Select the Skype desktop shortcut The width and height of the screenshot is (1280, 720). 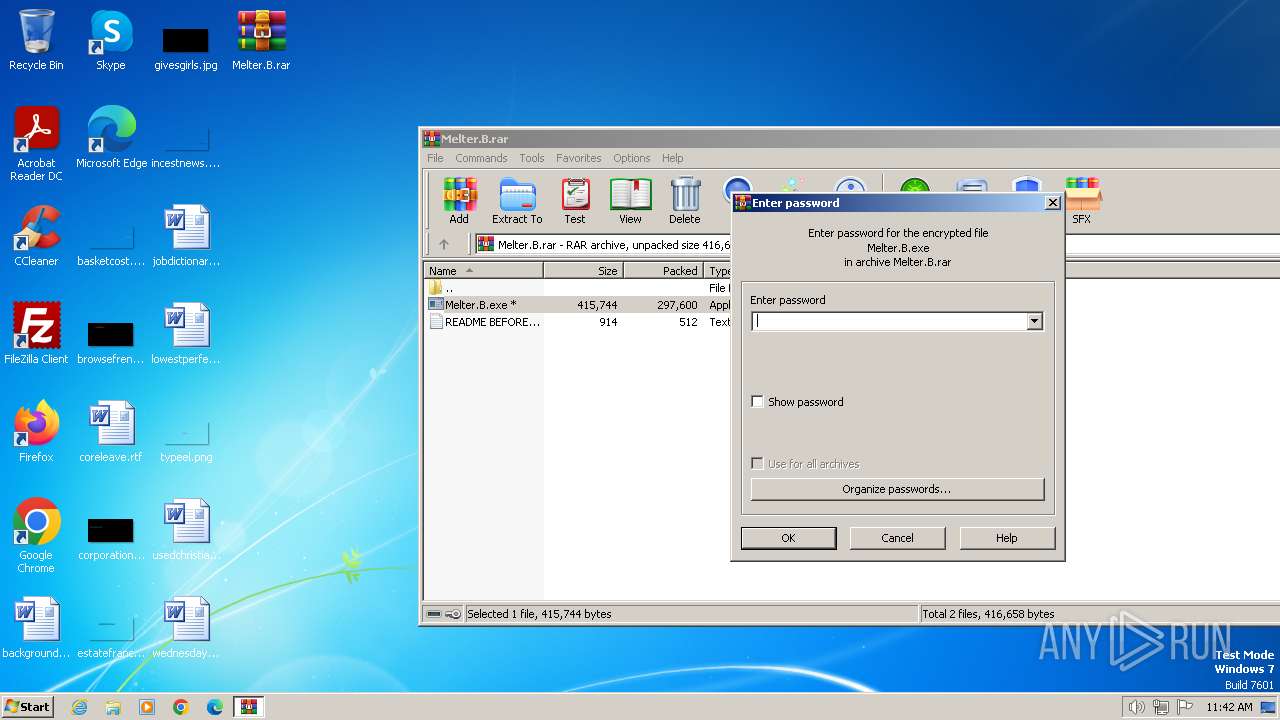110,41
